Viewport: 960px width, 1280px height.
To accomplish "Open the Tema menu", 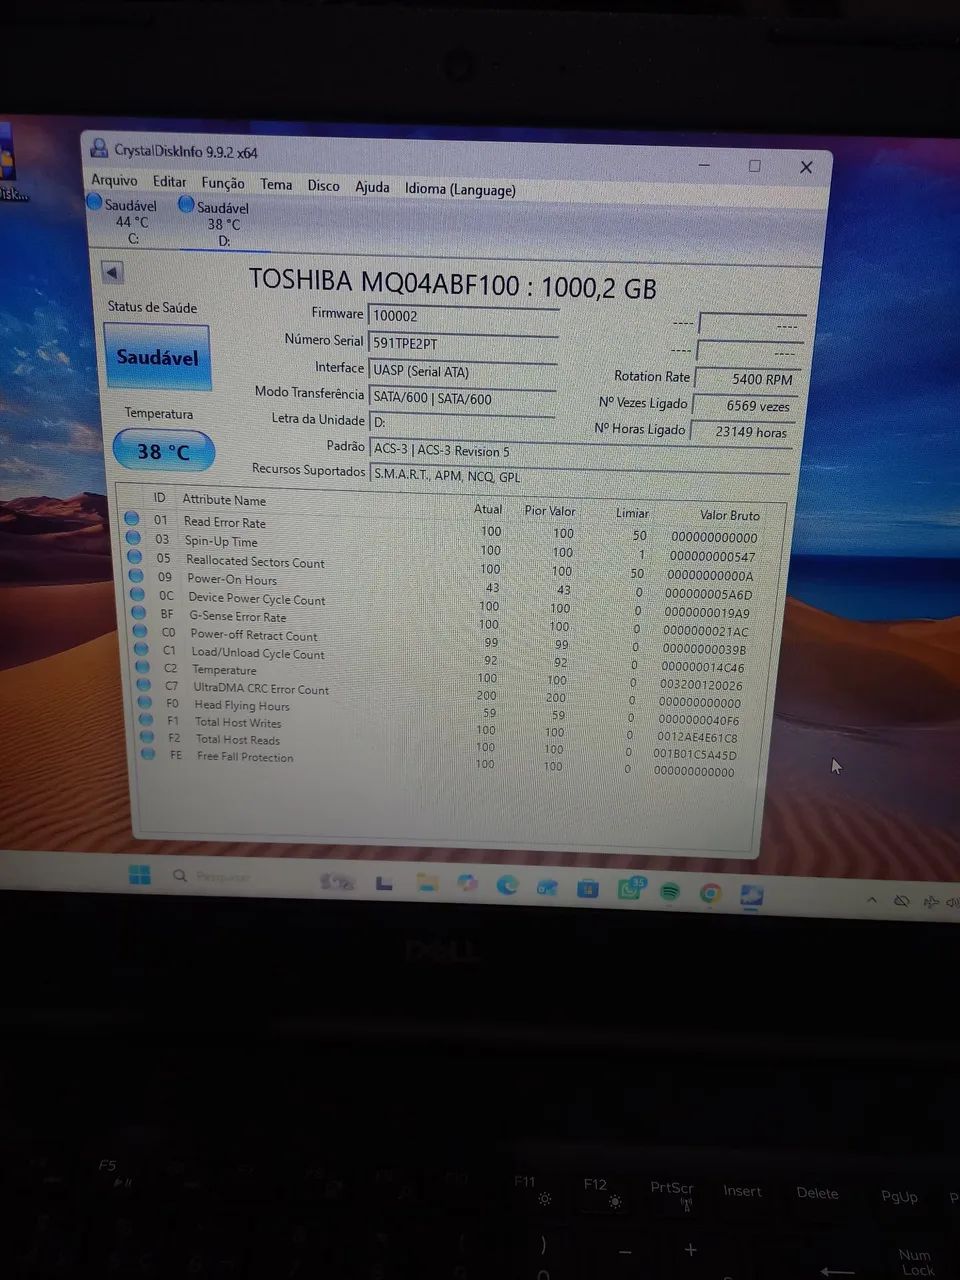I will click(276, 184).
